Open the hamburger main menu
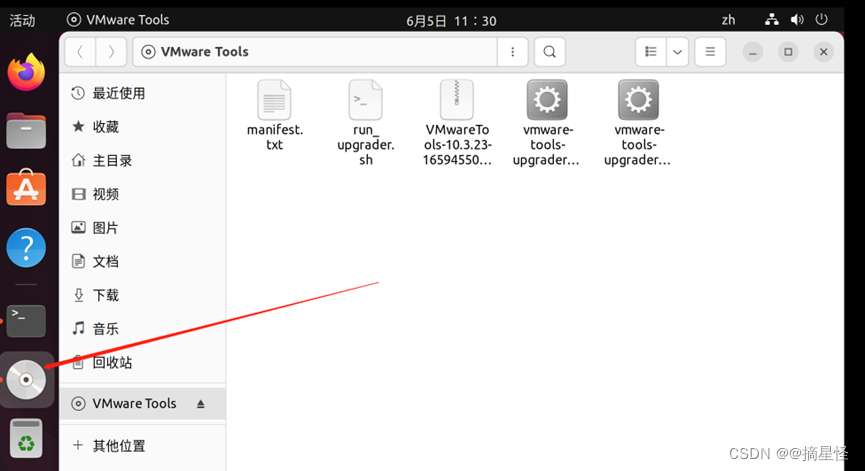The image size is (865, 471). click(x=710, y=52)
